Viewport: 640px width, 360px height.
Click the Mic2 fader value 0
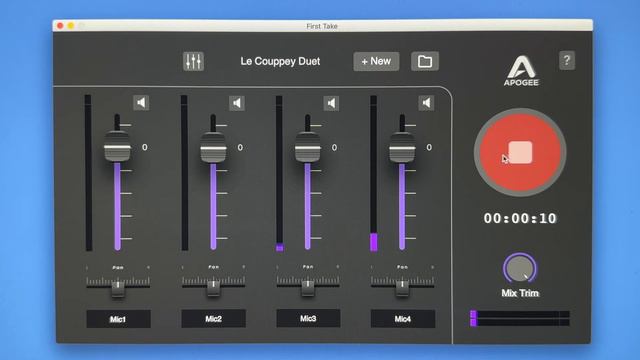click(x=240, y=147)
